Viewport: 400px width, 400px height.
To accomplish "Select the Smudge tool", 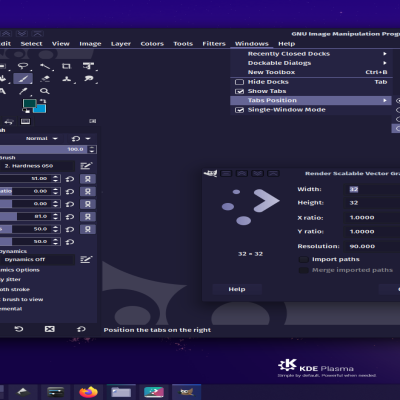I will coord(88,79).
